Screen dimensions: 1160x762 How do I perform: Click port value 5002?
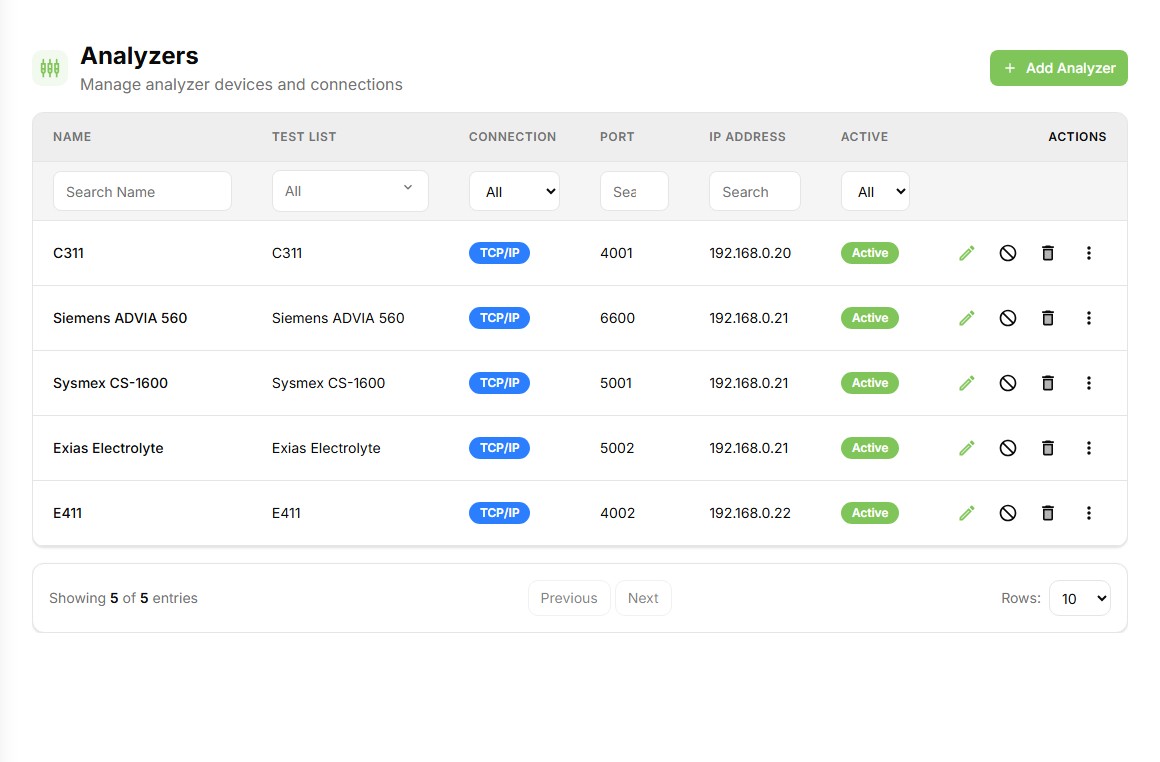point(617,448)
